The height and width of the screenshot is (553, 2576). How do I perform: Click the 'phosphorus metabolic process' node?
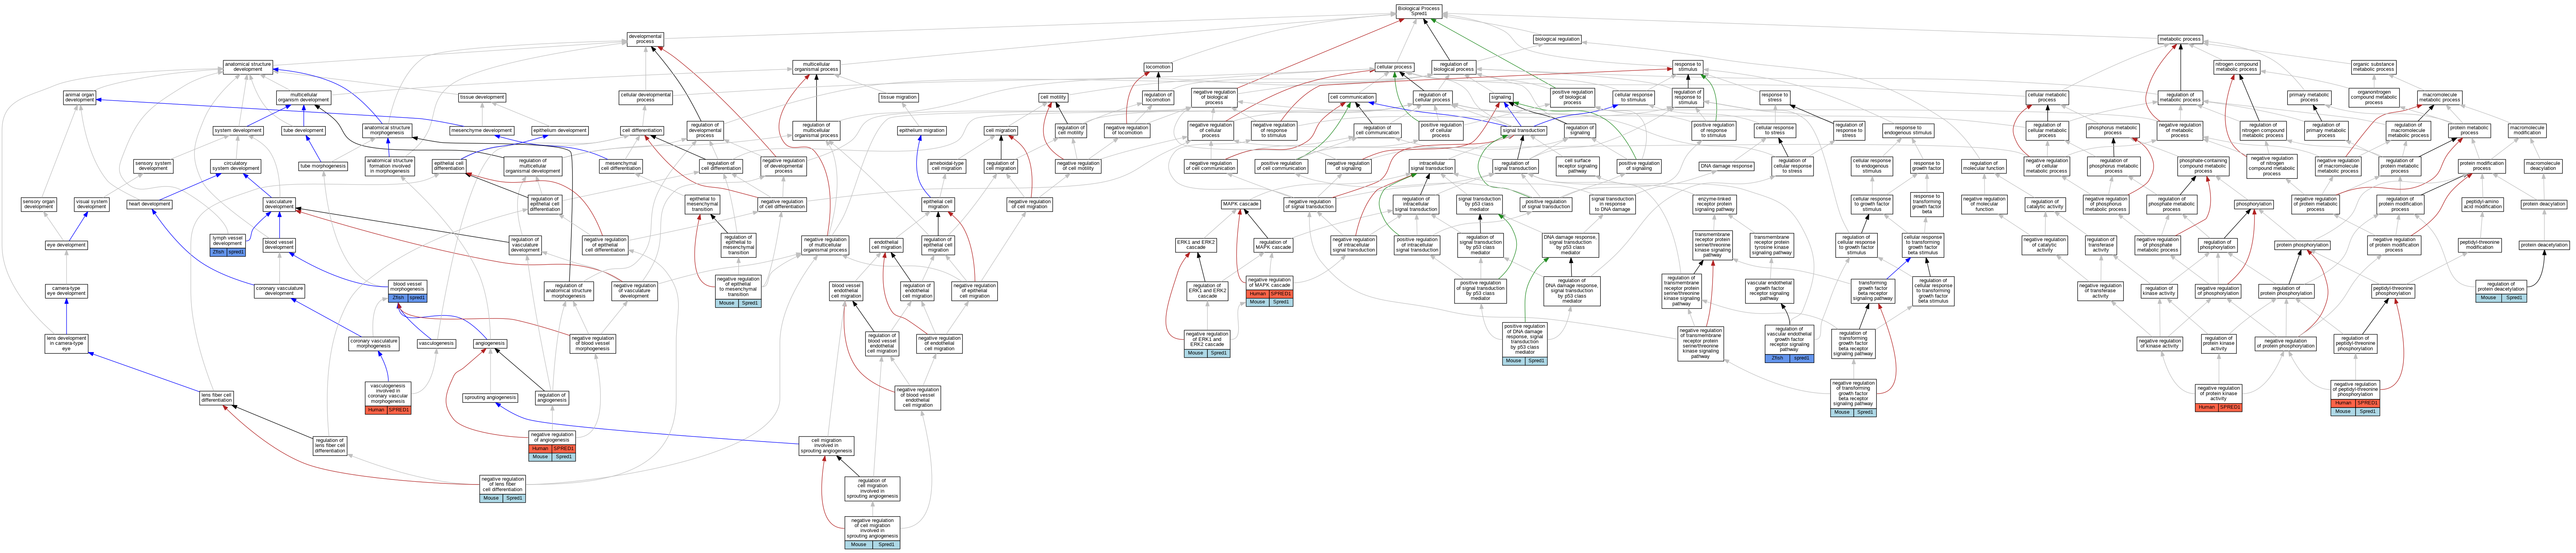tap(2112, 130)
